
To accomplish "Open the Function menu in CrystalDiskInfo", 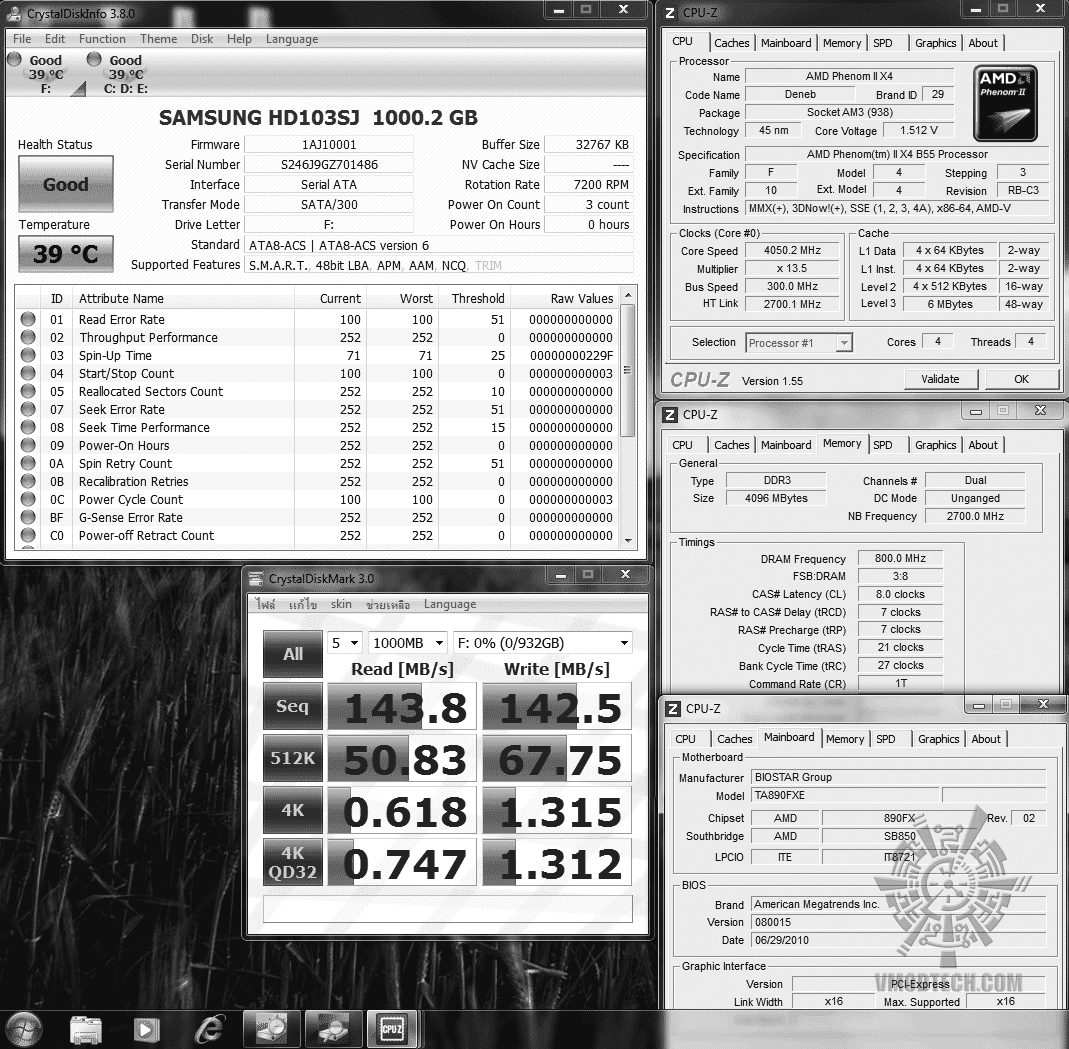I will pyautogui.click(x=102, y=39).
